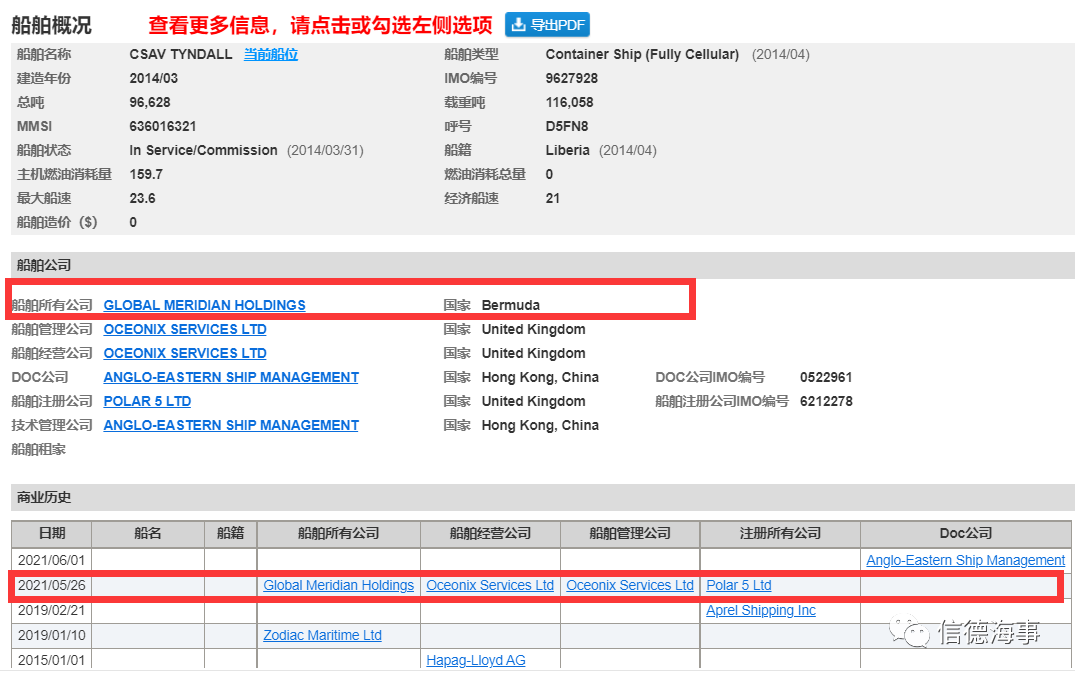Viewport: 1075px width, 679px height.
Task: Select flag value Liberia
Action: [568, 150]
